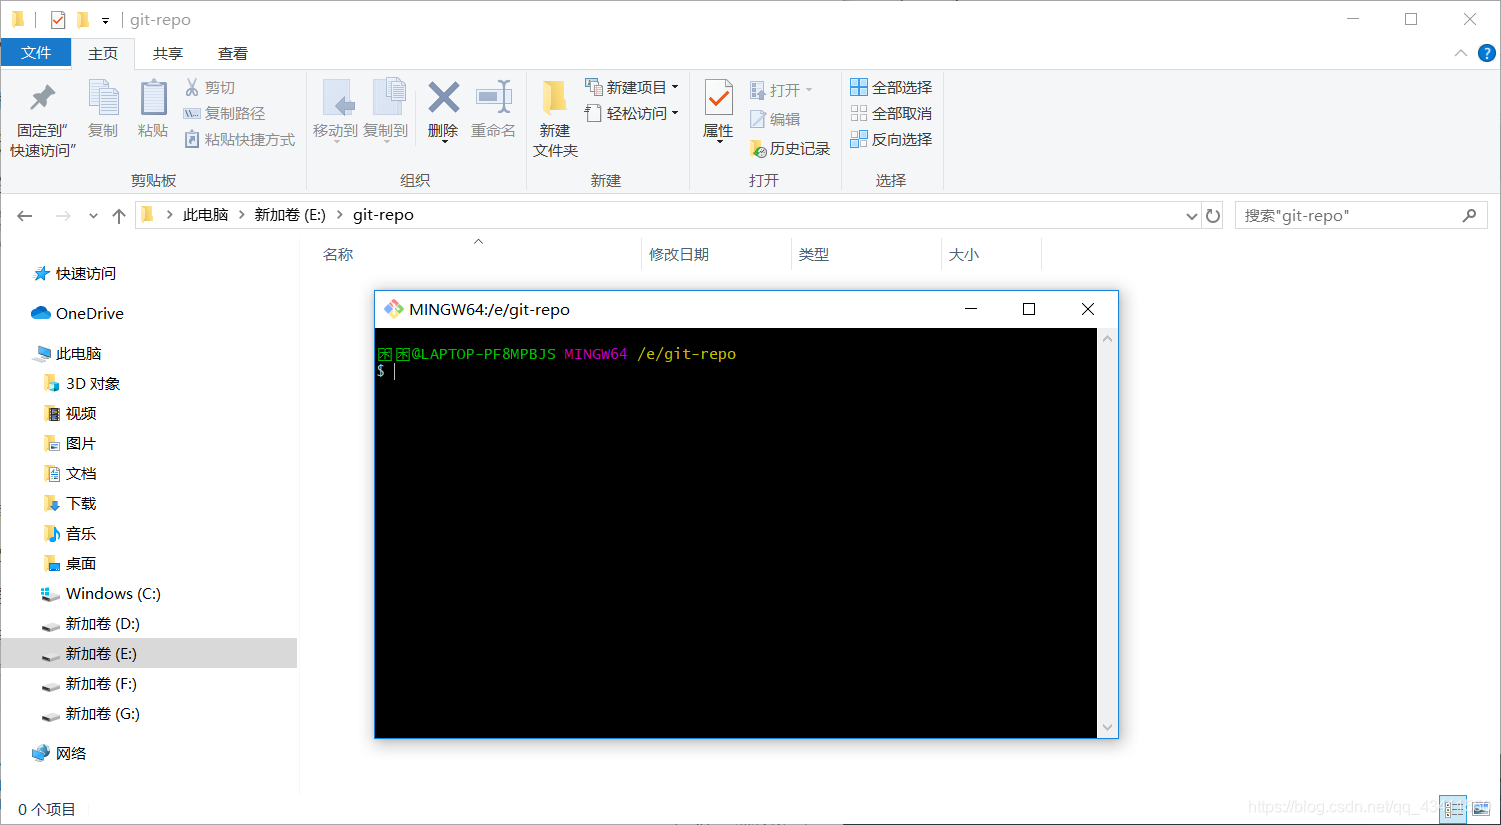Click 此电脑 in the address breadcrumb
Image resolution: width=1501 pixels, height=825 pixels.
pyautogui.click(x=206, y=215)
